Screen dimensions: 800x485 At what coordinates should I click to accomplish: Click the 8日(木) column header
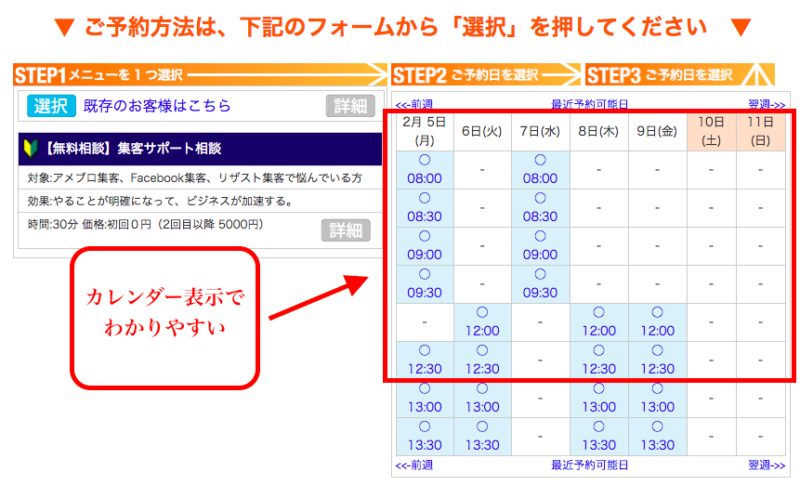click(x=599, y=131)
